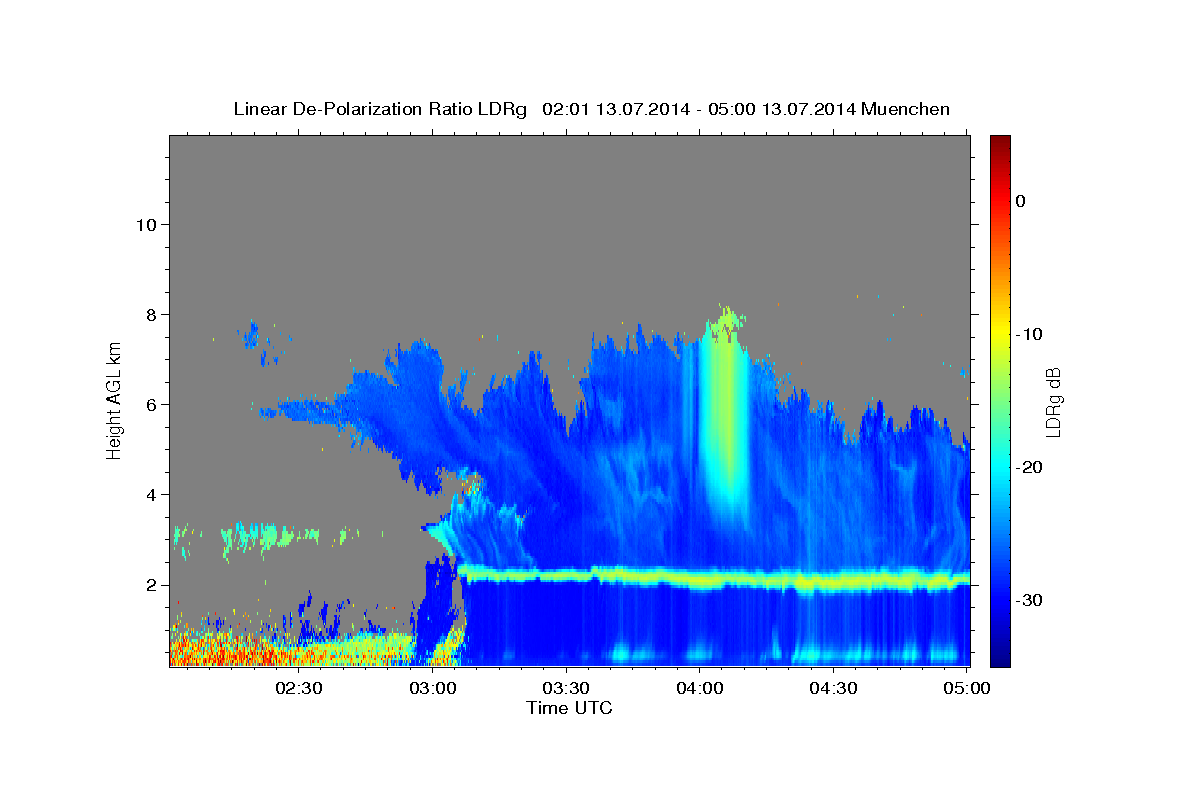Click the colorbar value -30
This screenshot has height=800, width=1200.
tap(1030, 600)
